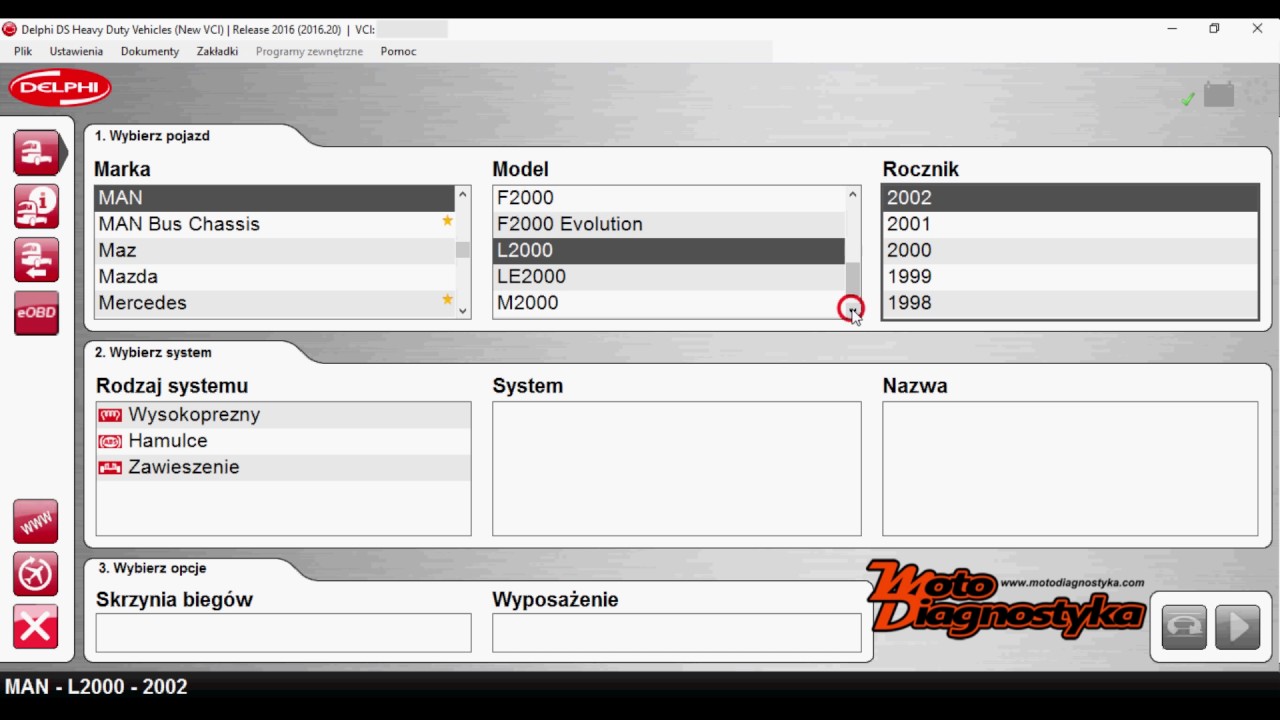
Task: Open the www web icon
Action: tap(36, 522)
